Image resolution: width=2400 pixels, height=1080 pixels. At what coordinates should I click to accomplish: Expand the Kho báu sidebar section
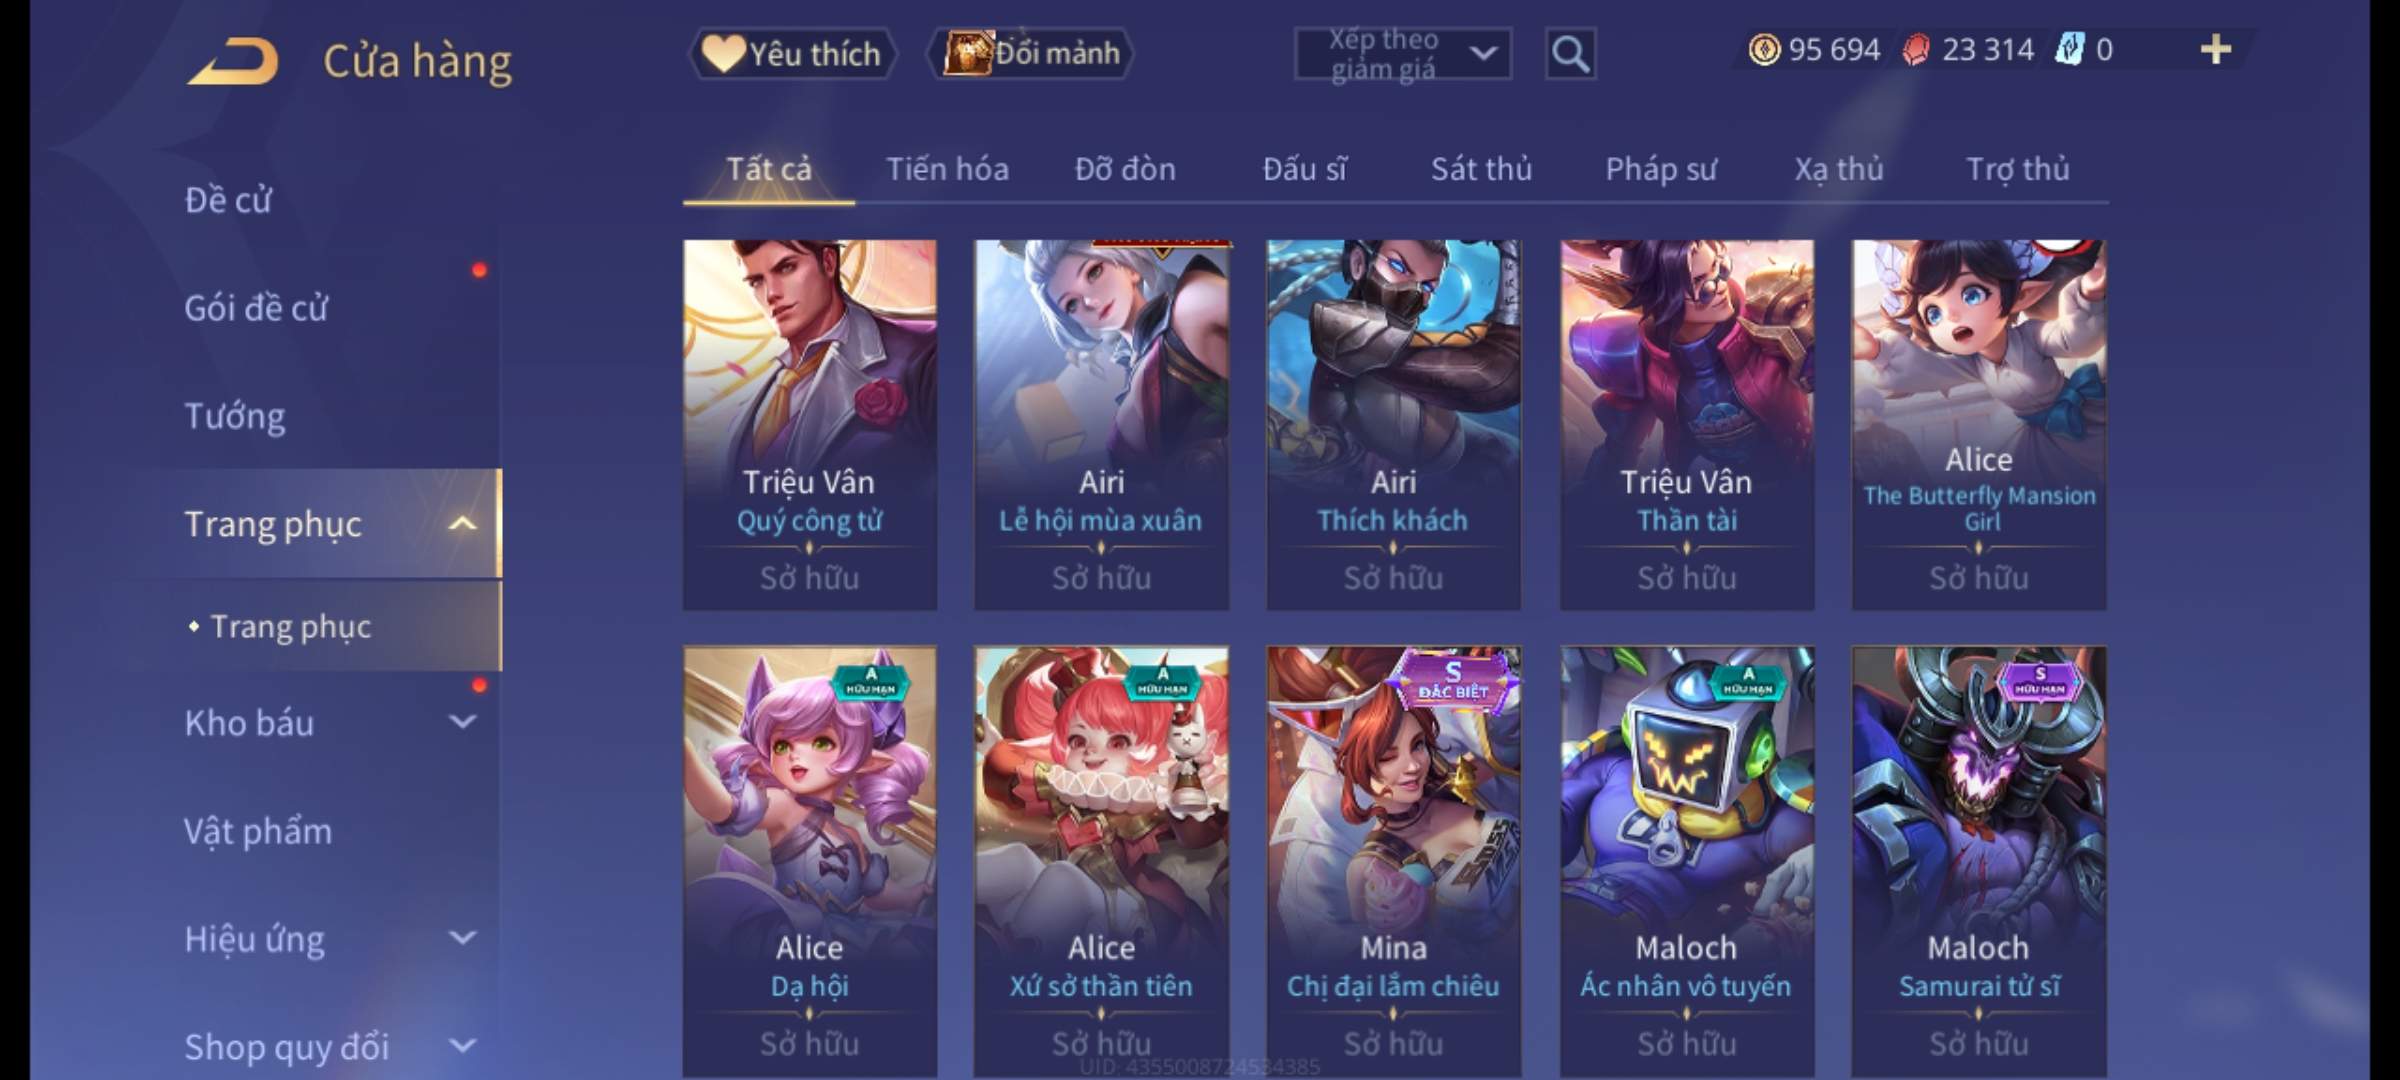(462, 721)
